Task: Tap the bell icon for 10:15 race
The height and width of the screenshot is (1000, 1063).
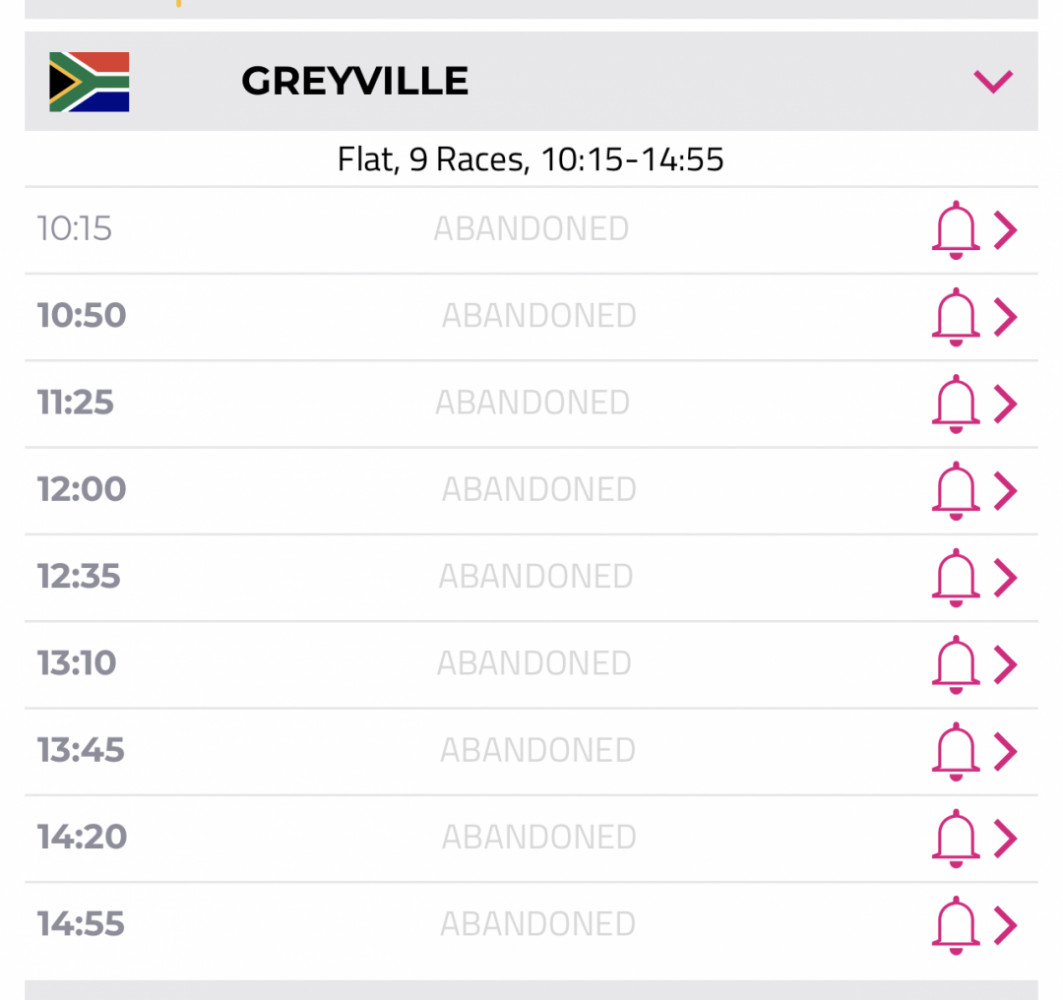Action: click(x=955, y=230)
